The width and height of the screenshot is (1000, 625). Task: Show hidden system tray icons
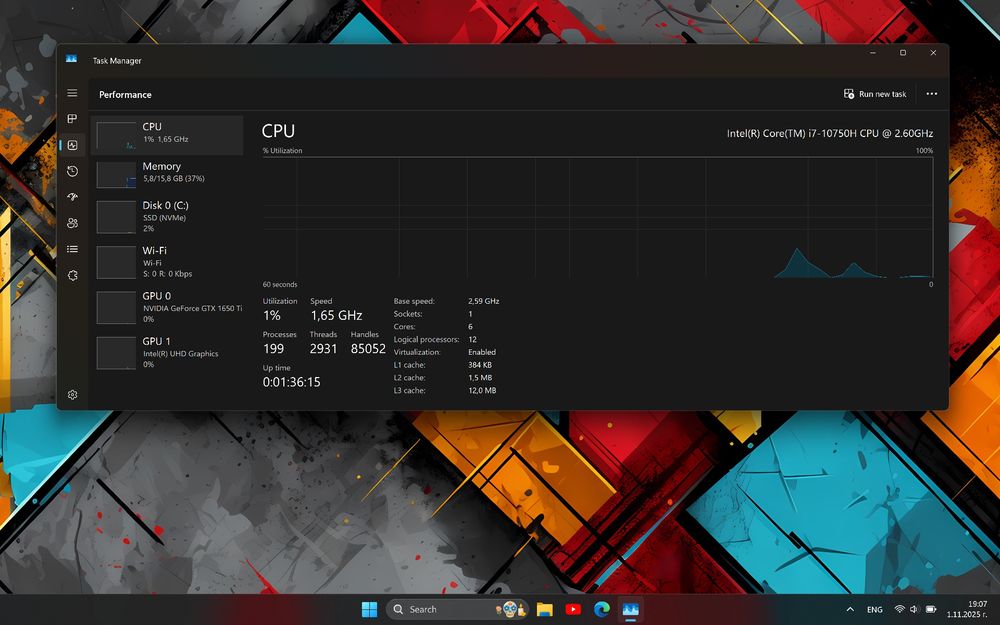tap(849, 610)
